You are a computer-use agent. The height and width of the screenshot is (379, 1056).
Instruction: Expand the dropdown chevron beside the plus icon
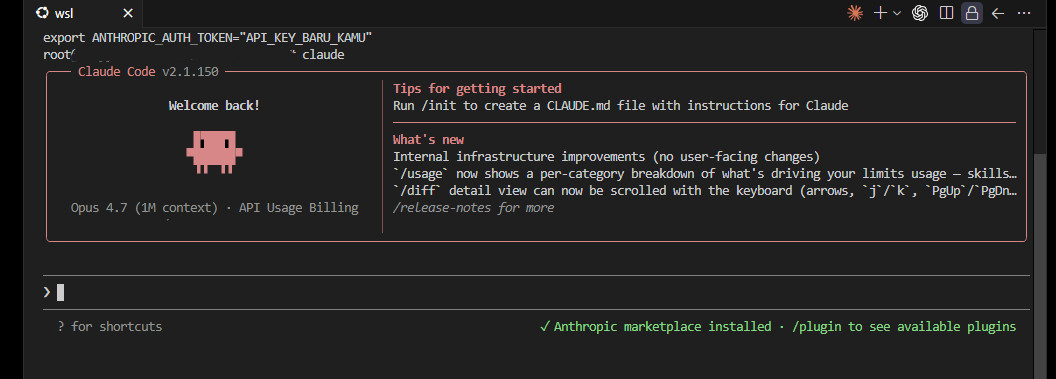(897, 13)
